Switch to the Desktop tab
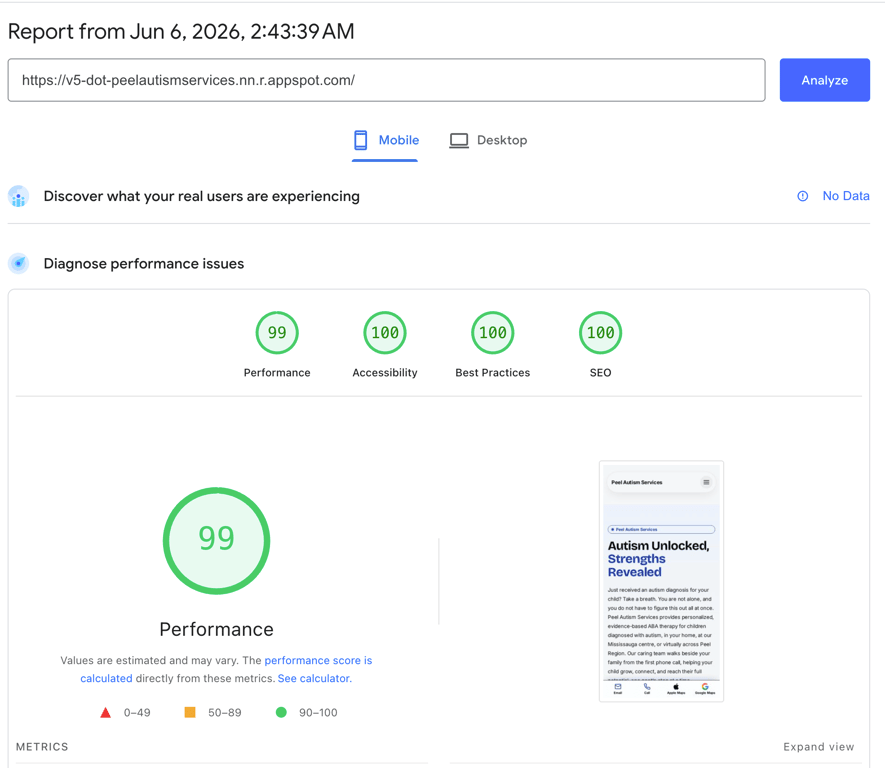 [488, 141]
